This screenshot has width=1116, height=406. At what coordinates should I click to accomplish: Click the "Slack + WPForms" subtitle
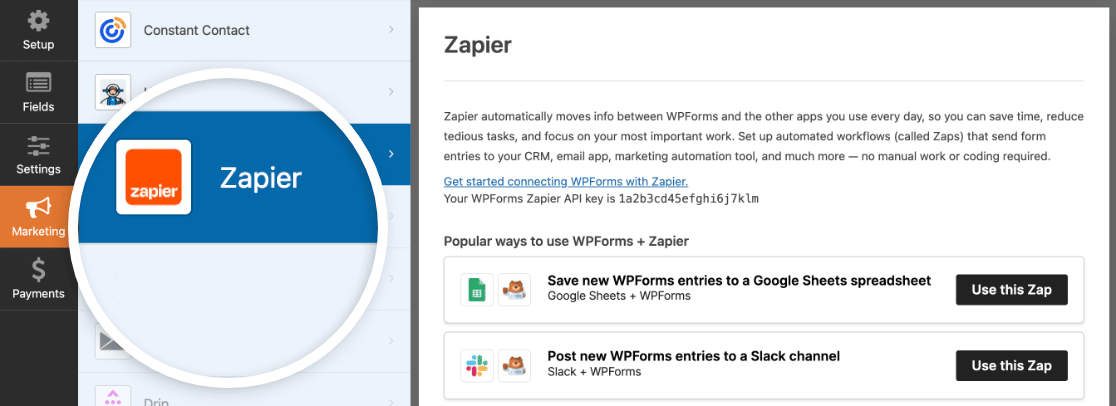pyautogui.click(x=594, y=372)
